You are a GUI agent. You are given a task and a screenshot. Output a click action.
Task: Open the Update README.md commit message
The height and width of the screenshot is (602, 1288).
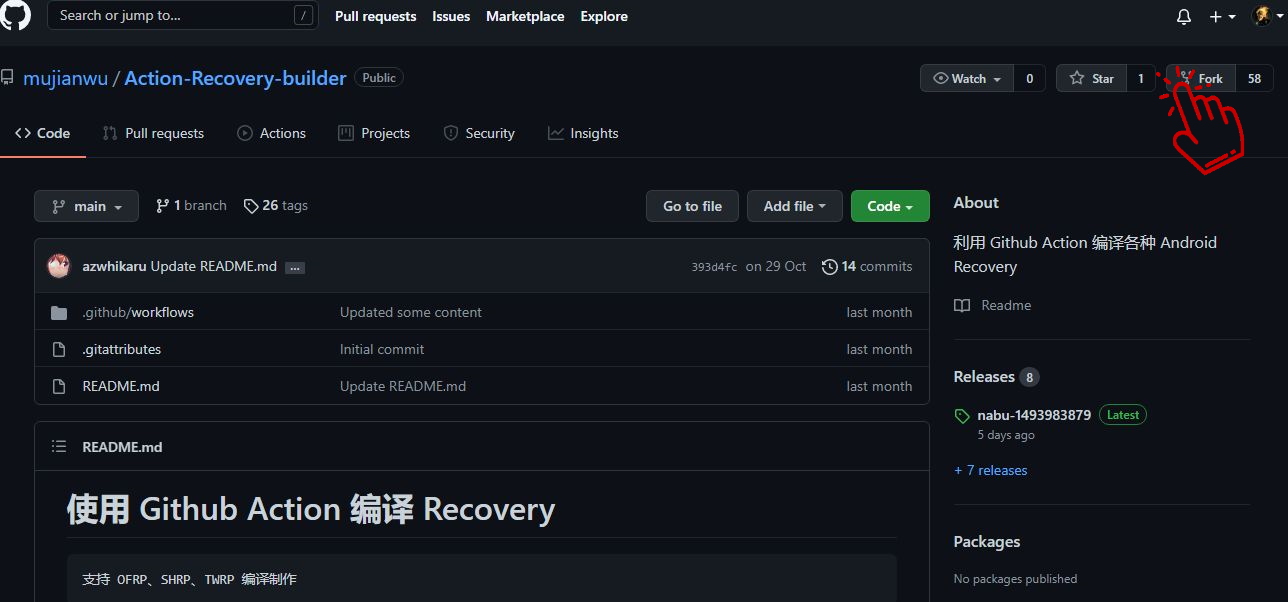214,266
